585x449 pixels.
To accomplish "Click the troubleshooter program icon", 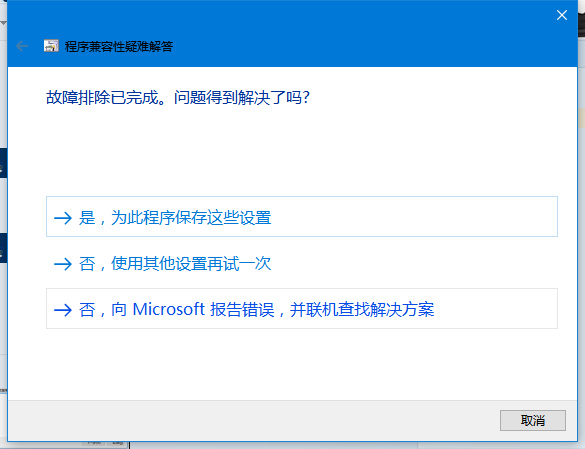I will point(51,46).
